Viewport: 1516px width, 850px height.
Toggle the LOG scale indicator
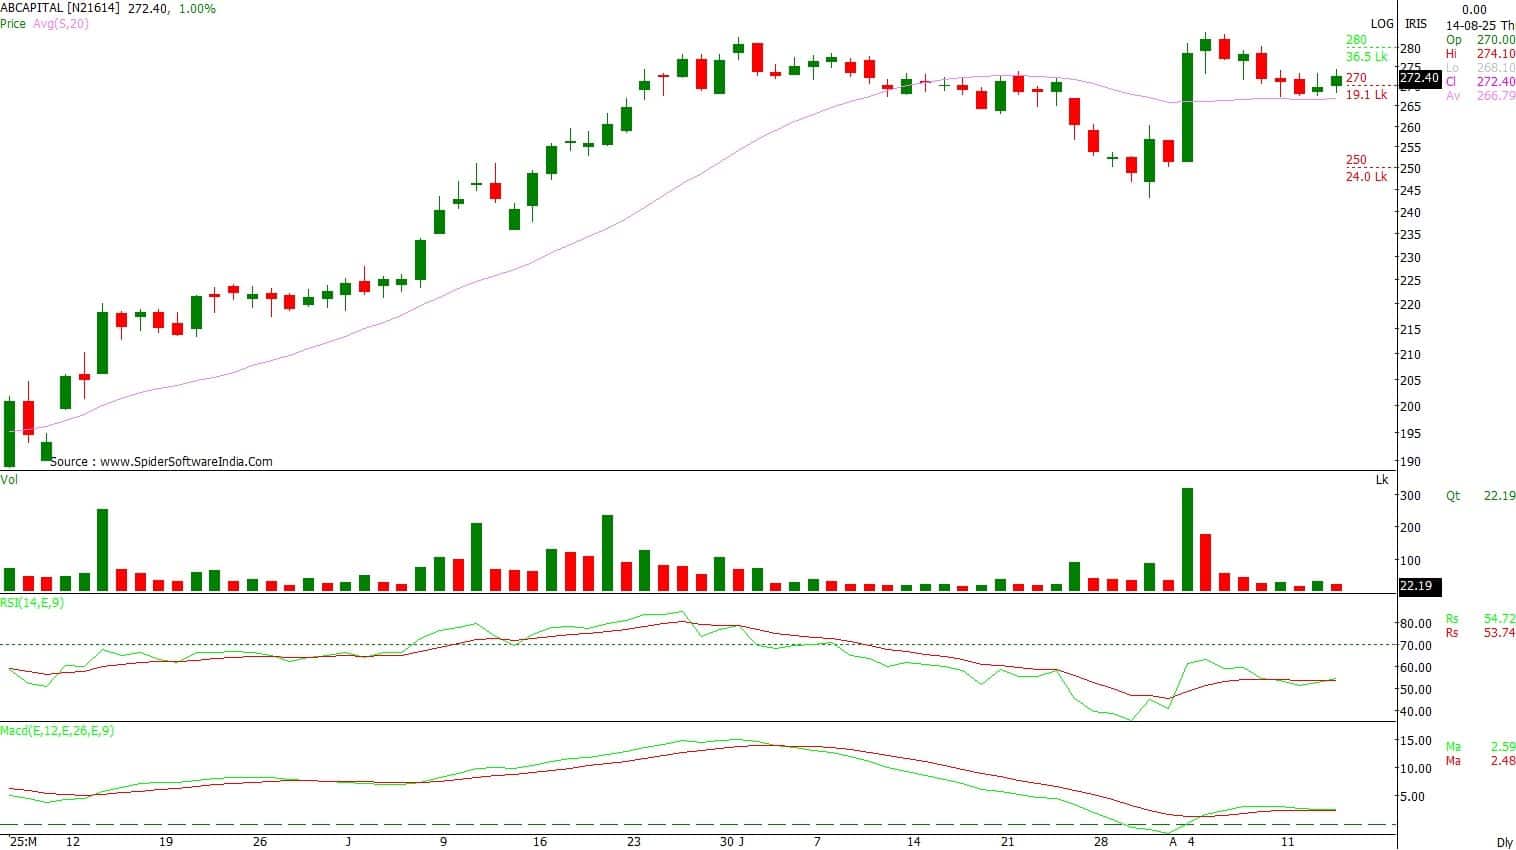(x=1381, y=24)
